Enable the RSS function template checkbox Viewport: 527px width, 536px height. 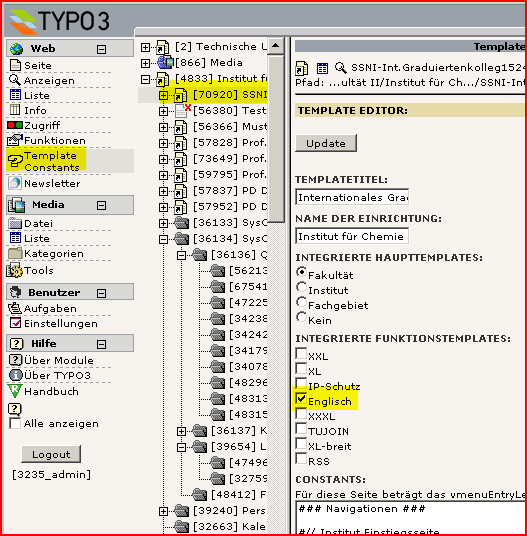301,458
